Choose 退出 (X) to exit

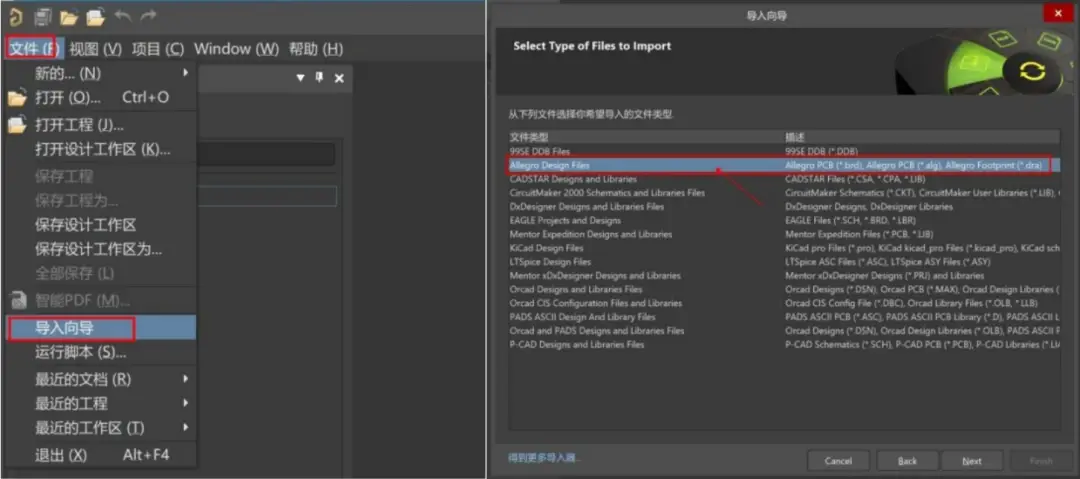point(101,456)
